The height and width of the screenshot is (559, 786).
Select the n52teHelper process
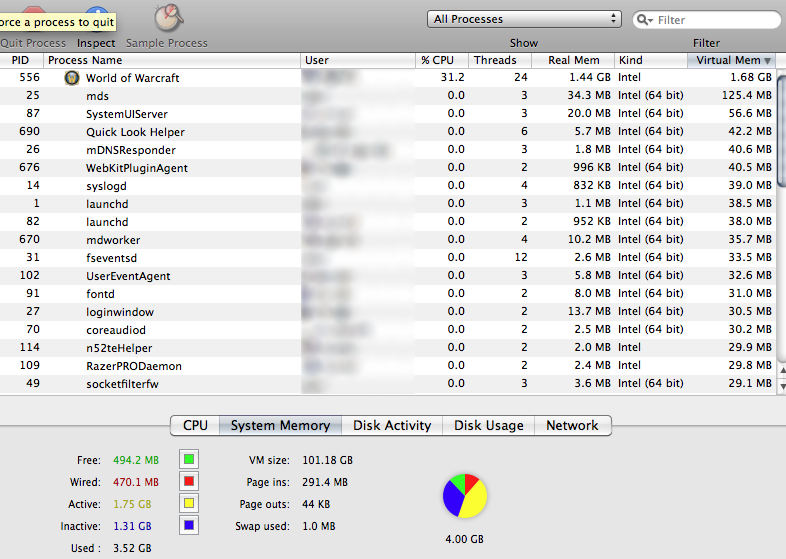pyautogui.click(x=388, y=348)
